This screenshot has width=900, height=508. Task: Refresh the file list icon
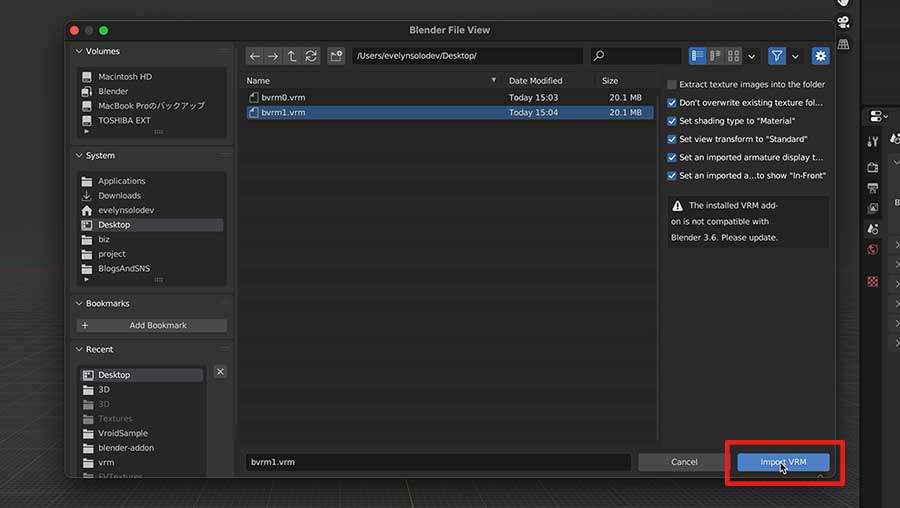point(311,56)
